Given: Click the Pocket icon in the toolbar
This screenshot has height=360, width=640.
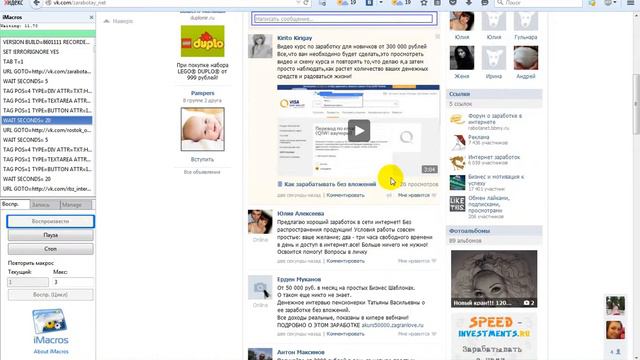Looking at the screenshot, I should pos(453,3).
